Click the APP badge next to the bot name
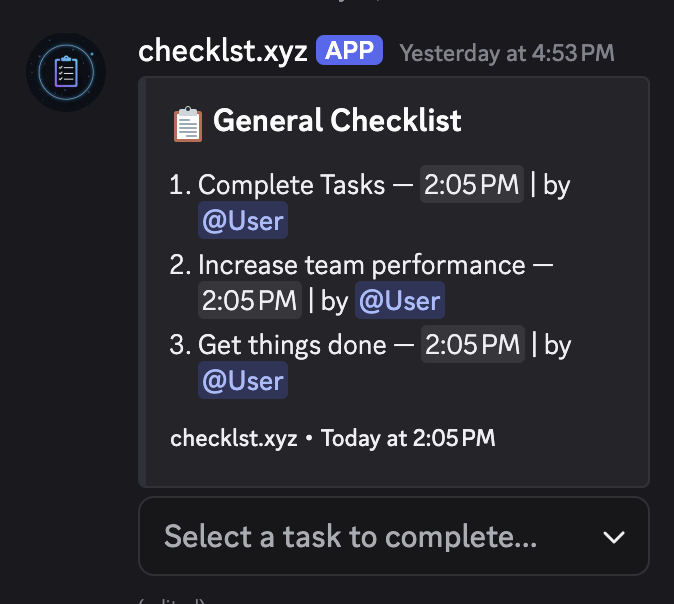Screen dimensions: 674x604 (x=349, y=52)
